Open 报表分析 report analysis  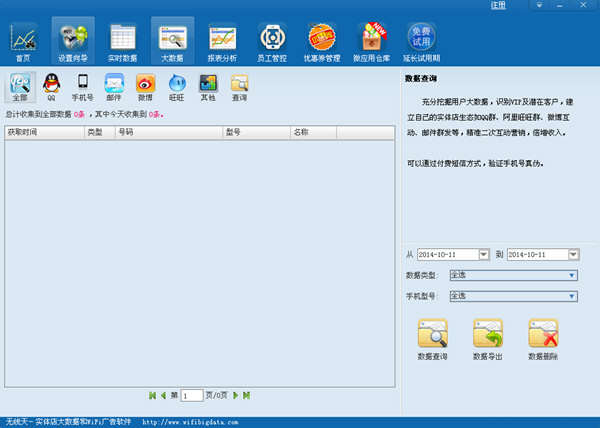222,42
